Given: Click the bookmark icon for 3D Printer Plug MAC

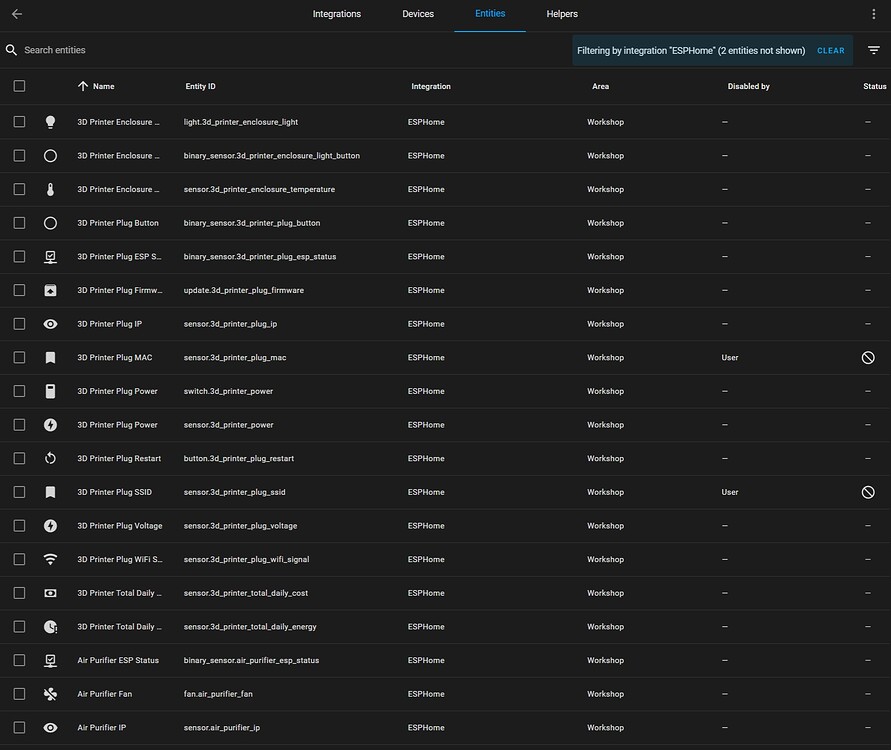Looking at the screenshot, I should pos(51,357).
